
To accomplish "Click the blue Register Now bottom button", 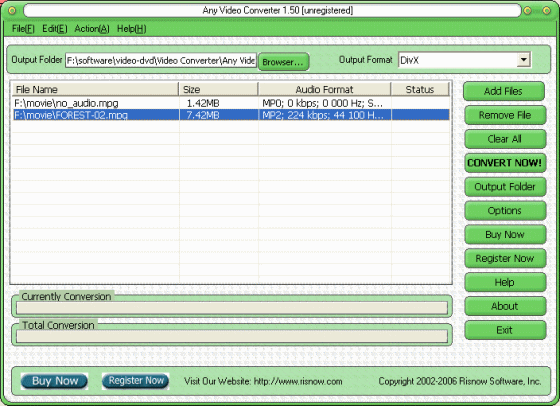I will click(136, 381).
